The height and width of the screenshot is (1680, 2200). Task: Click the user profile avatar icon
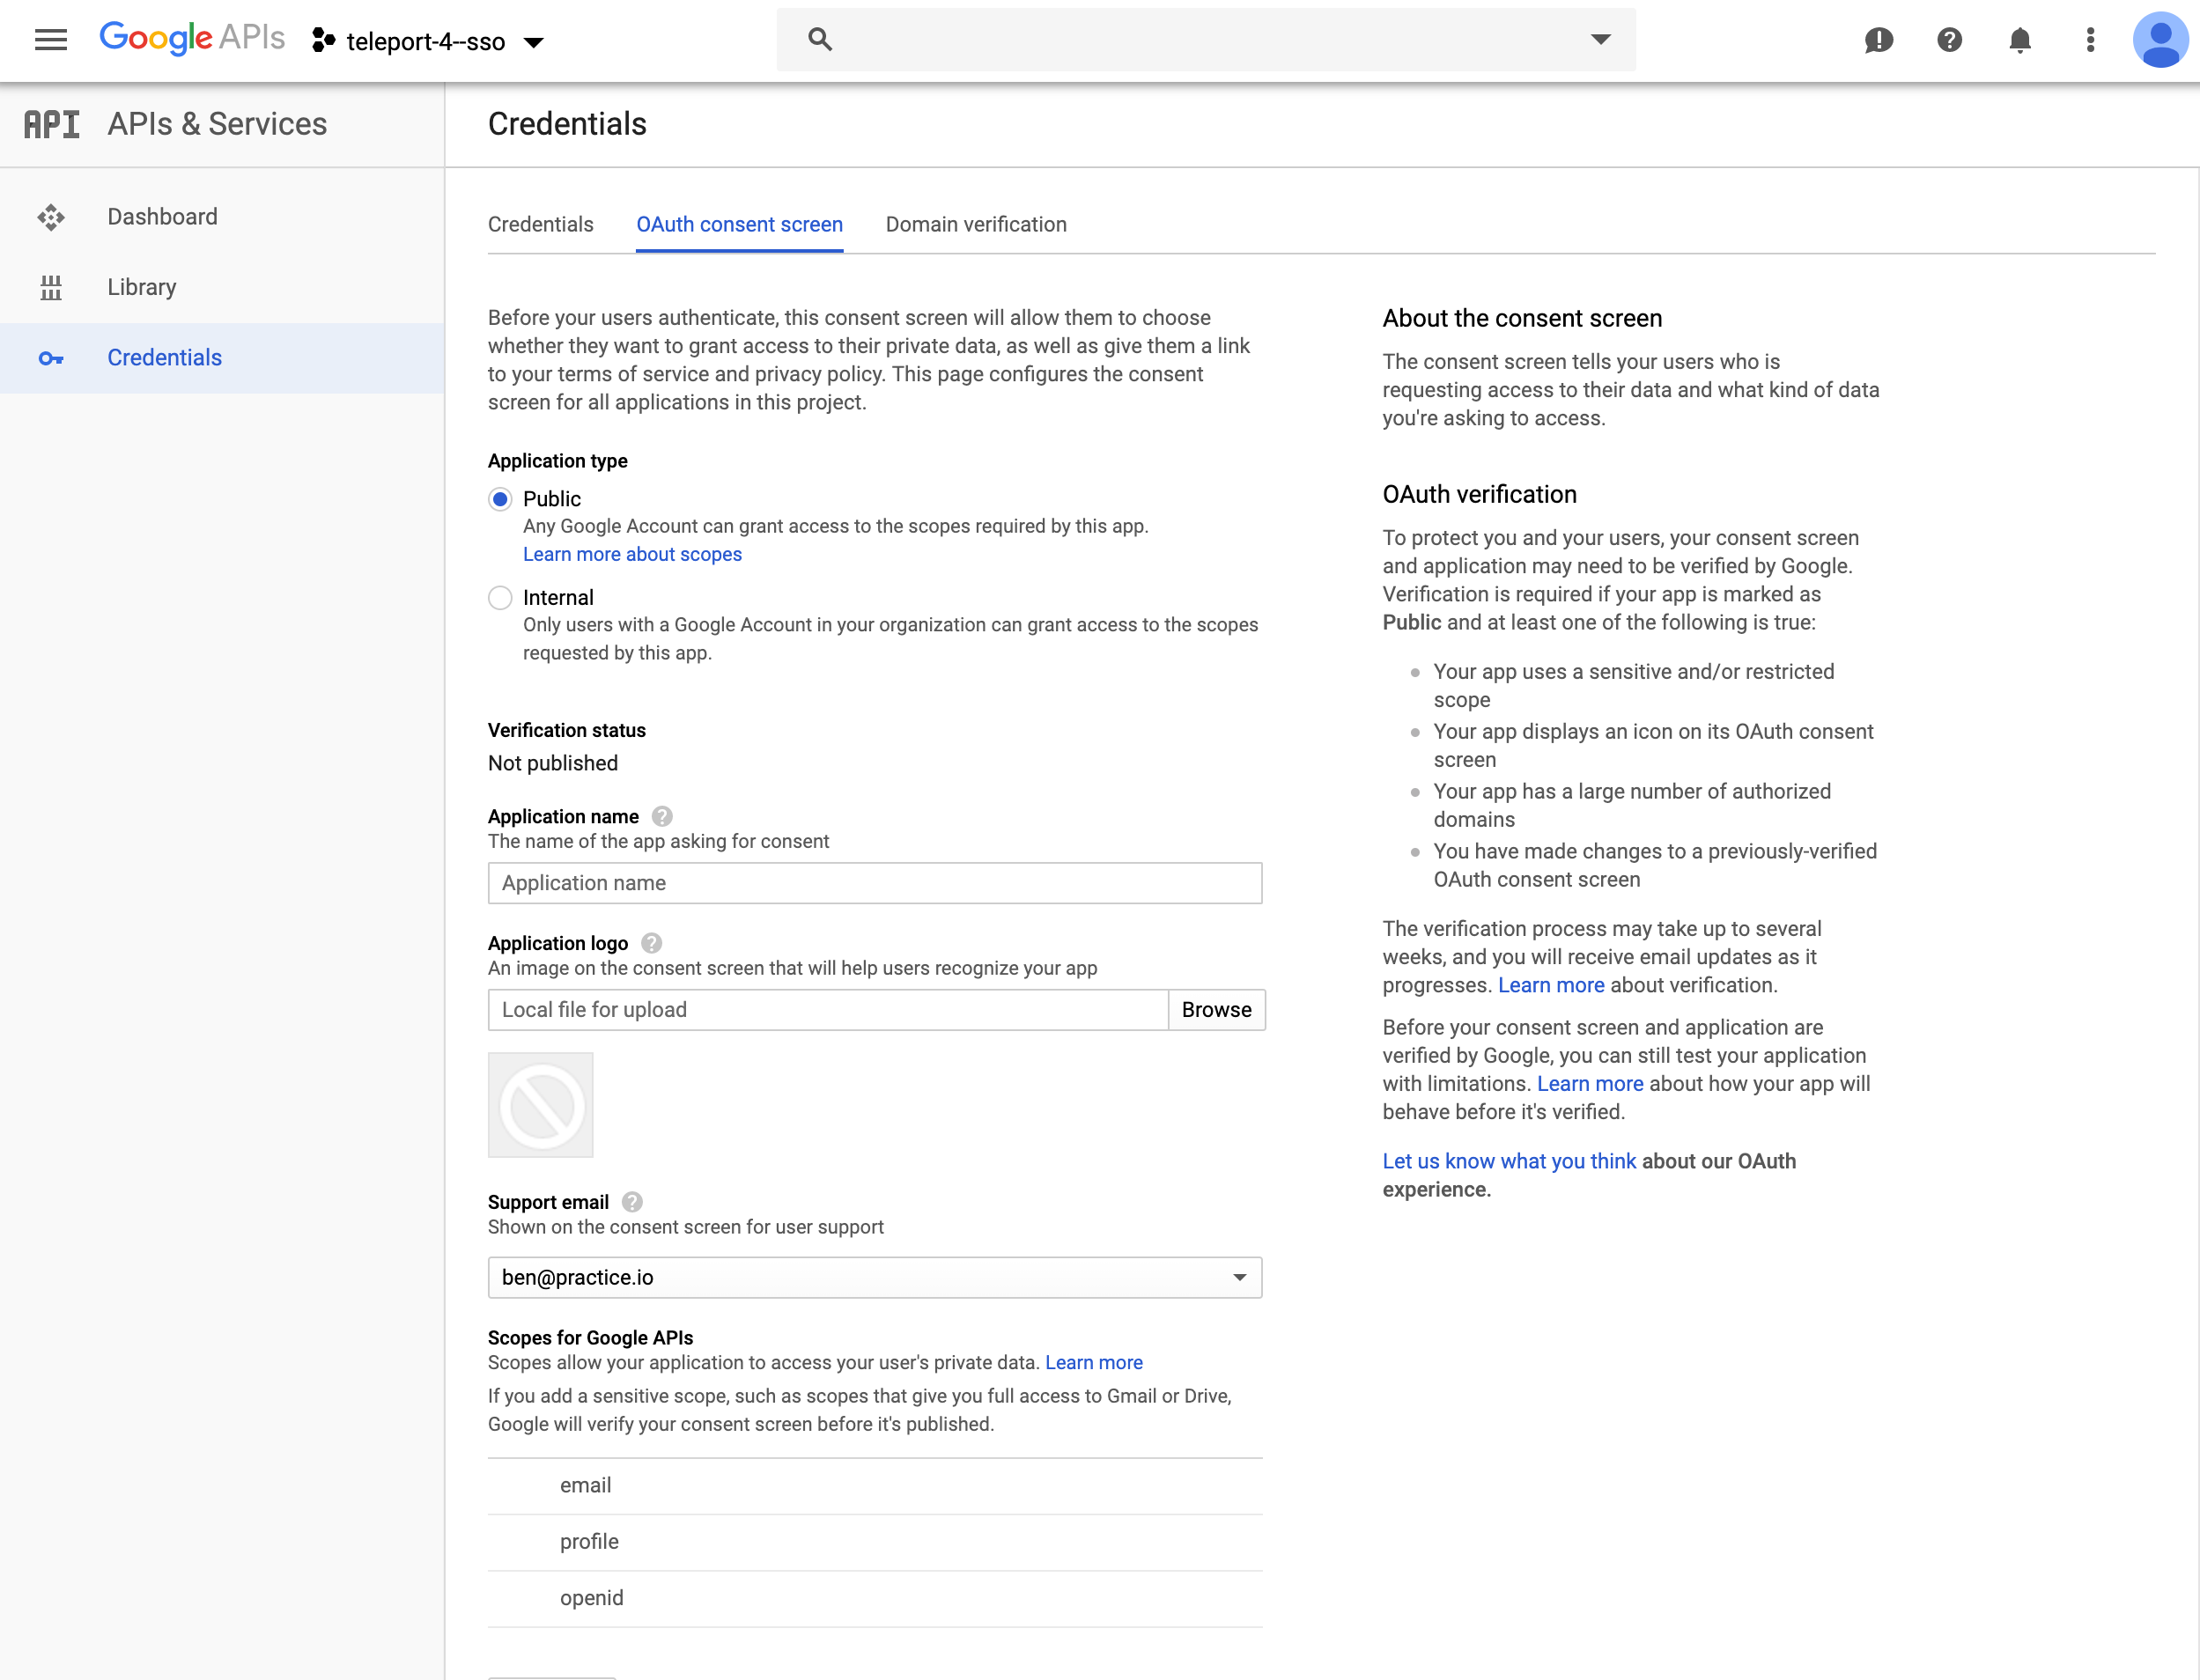coord(2159,39)
